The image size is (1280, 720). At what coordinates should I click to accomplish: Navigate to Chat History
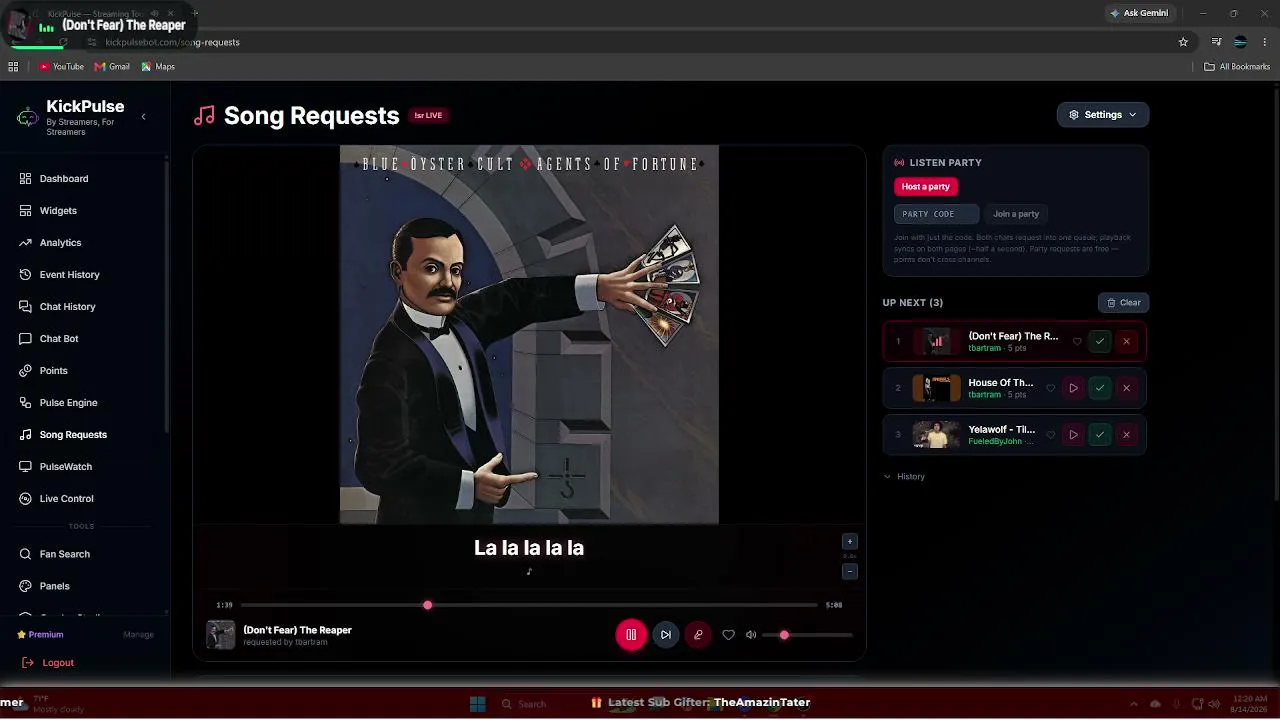point(67,307)
